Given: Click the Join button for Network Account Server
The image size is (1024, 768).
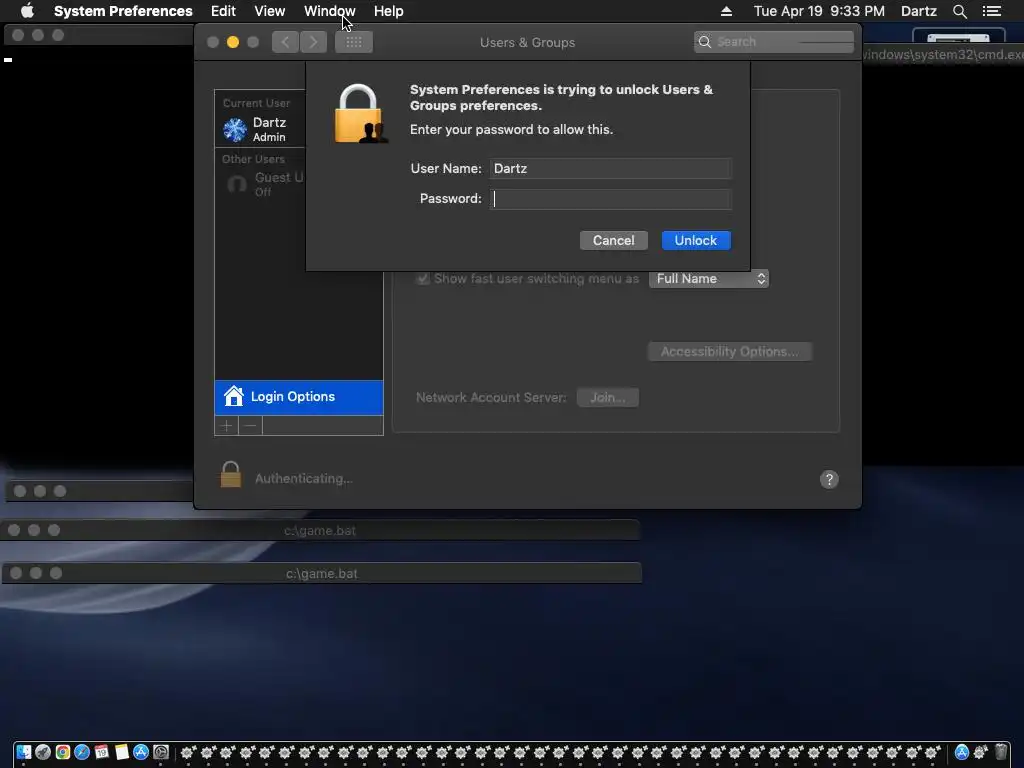Looking at the screenshot, I should tap(607, 397).
